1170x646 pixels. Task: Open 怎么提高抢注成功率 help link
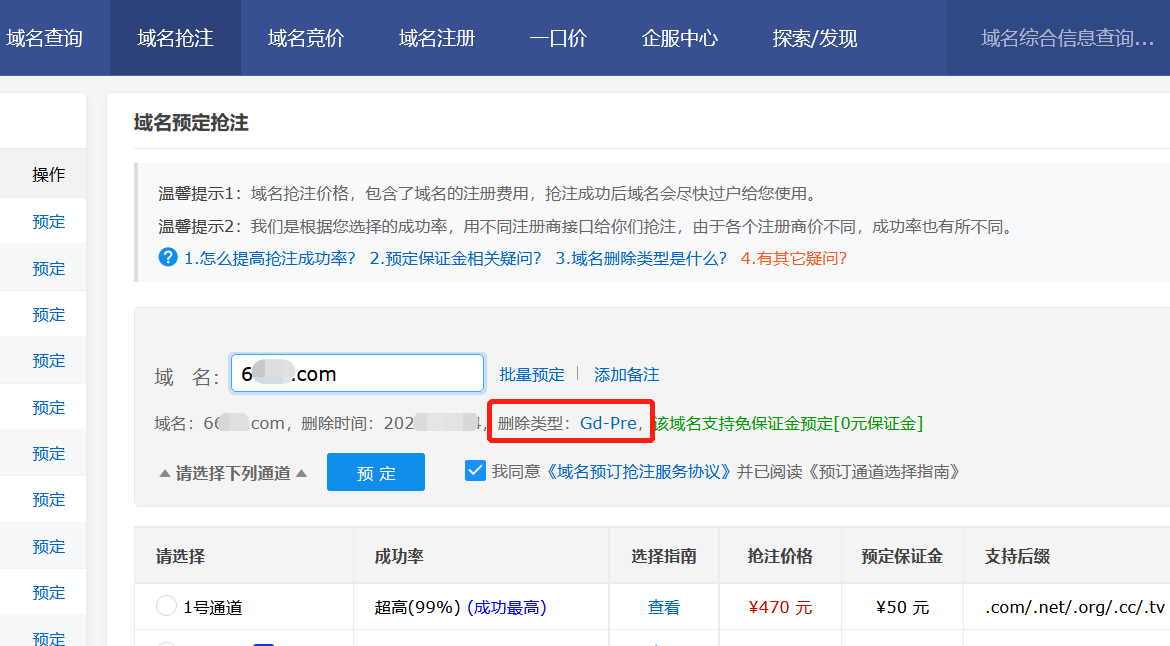coord(270,258)
